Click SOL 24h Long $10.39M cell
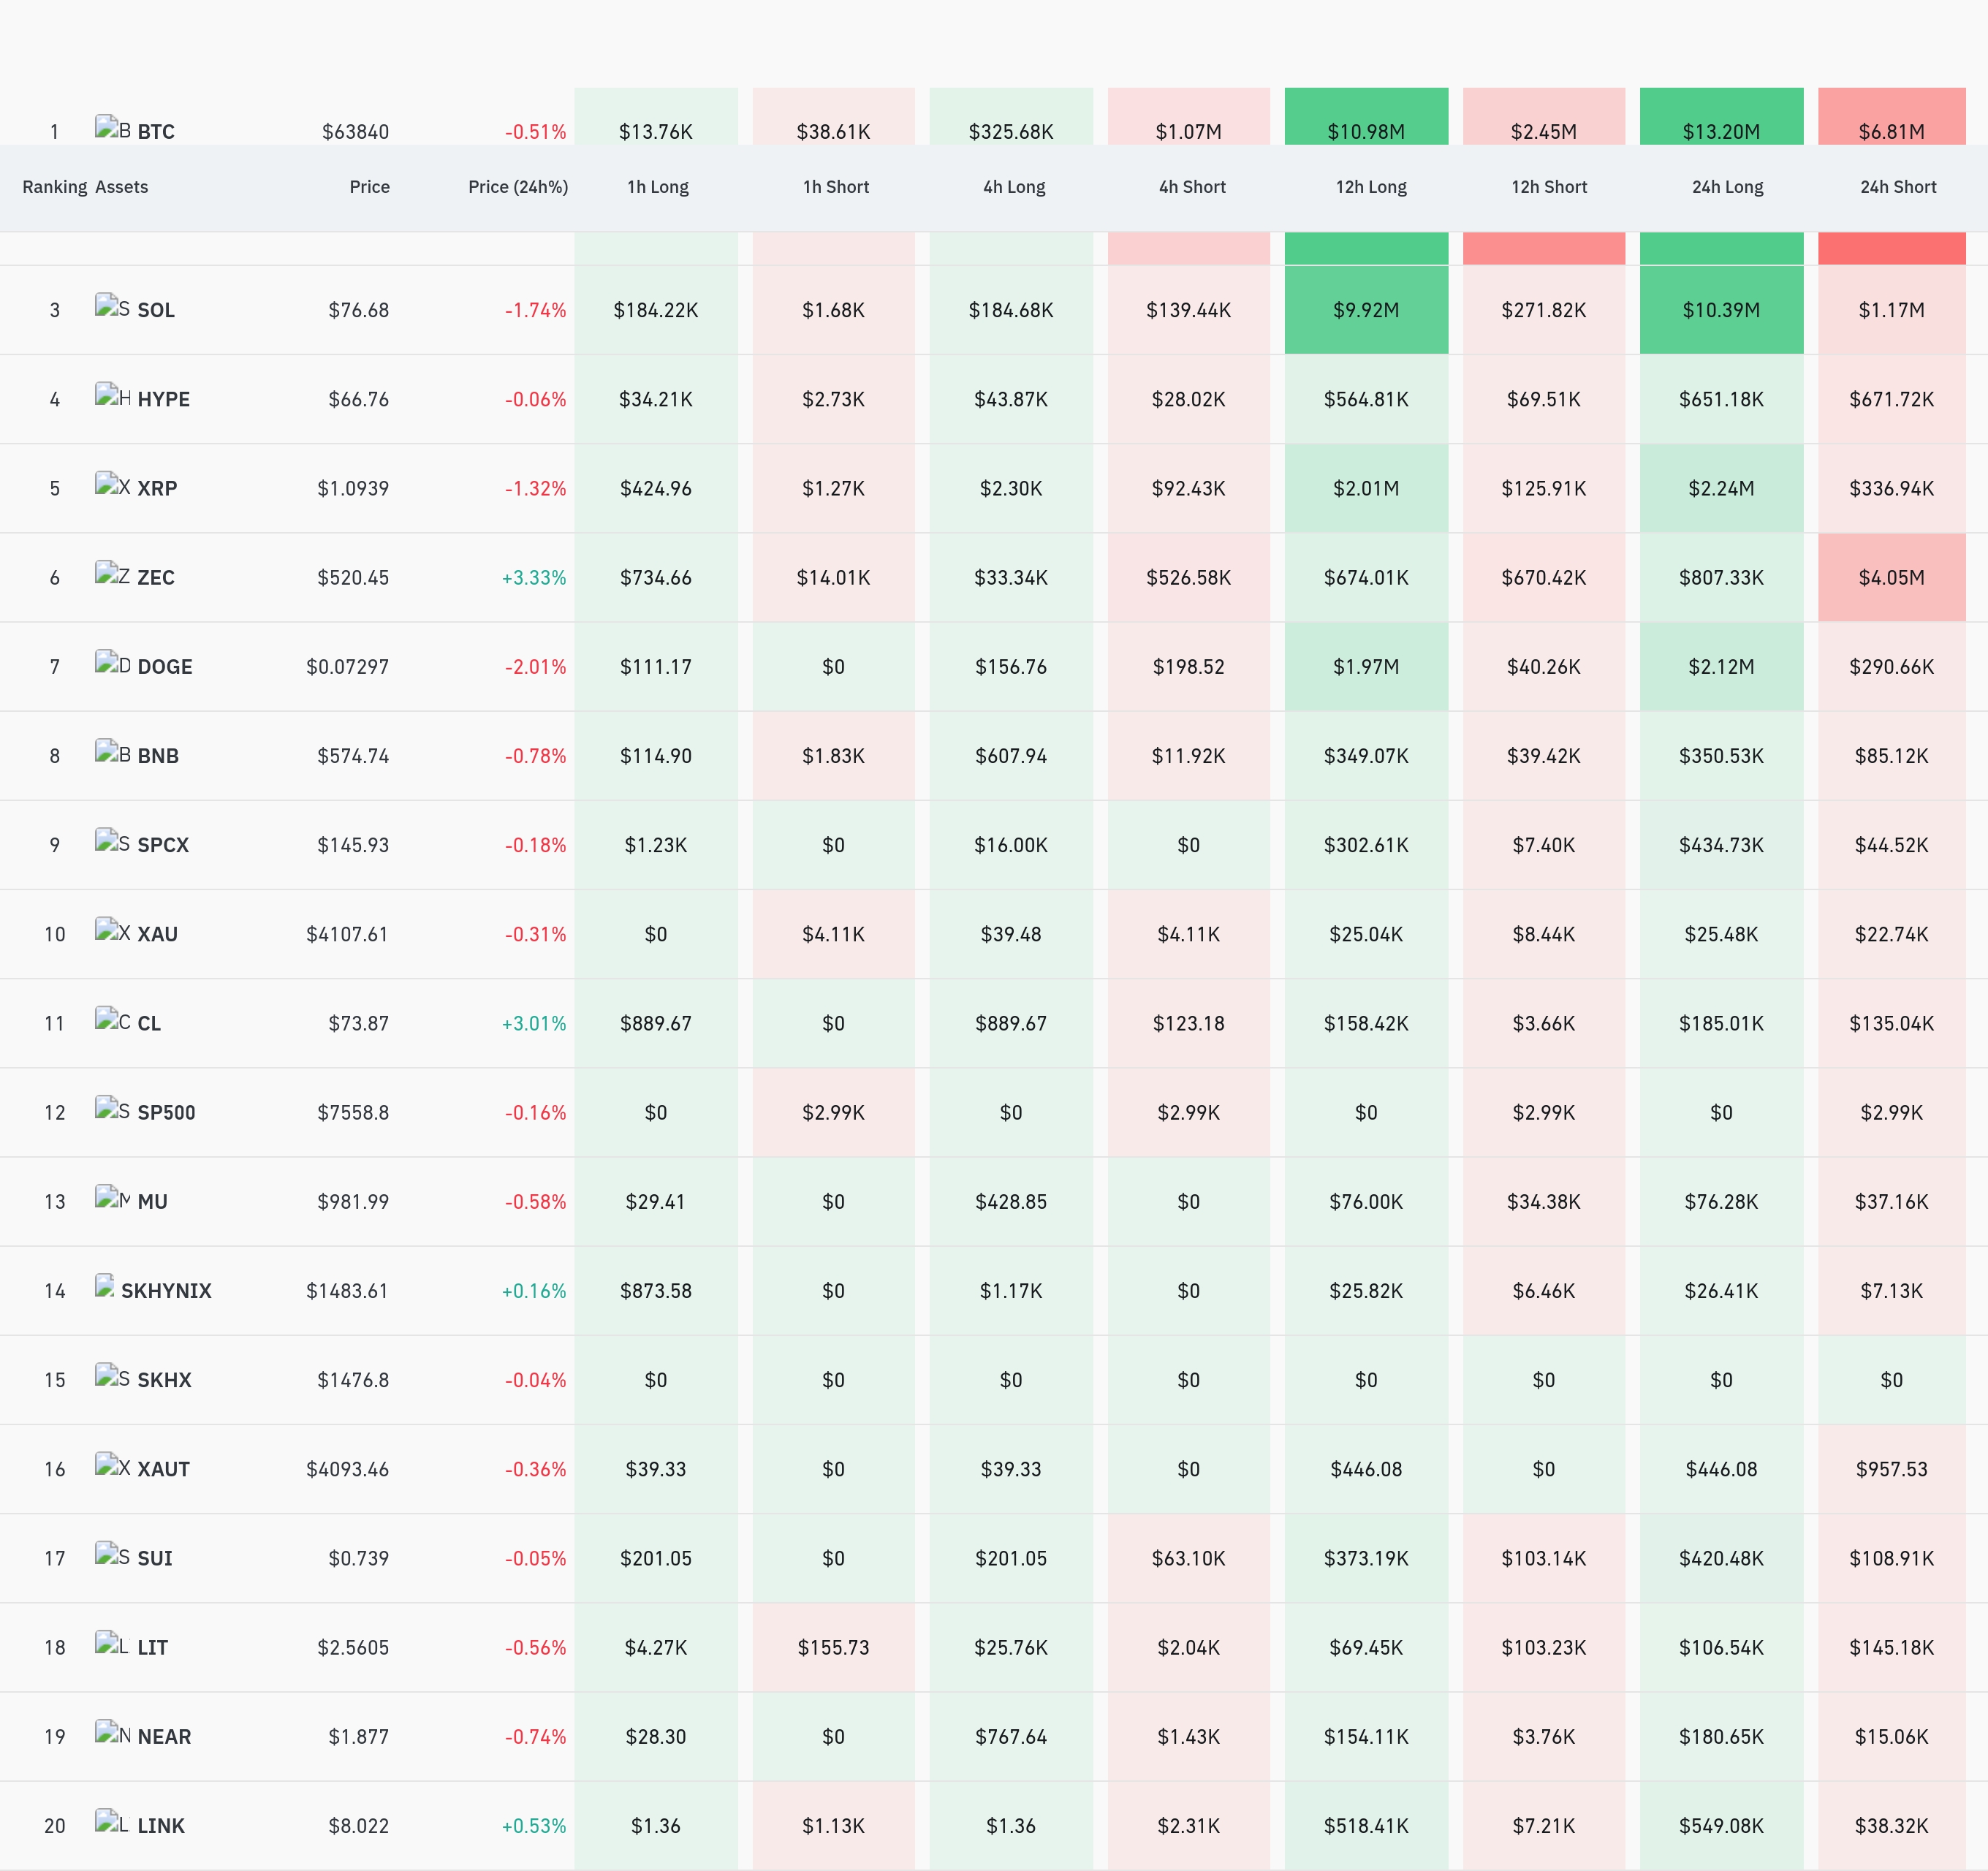Screen dimensions: 1988x1871 (1721, 310)
